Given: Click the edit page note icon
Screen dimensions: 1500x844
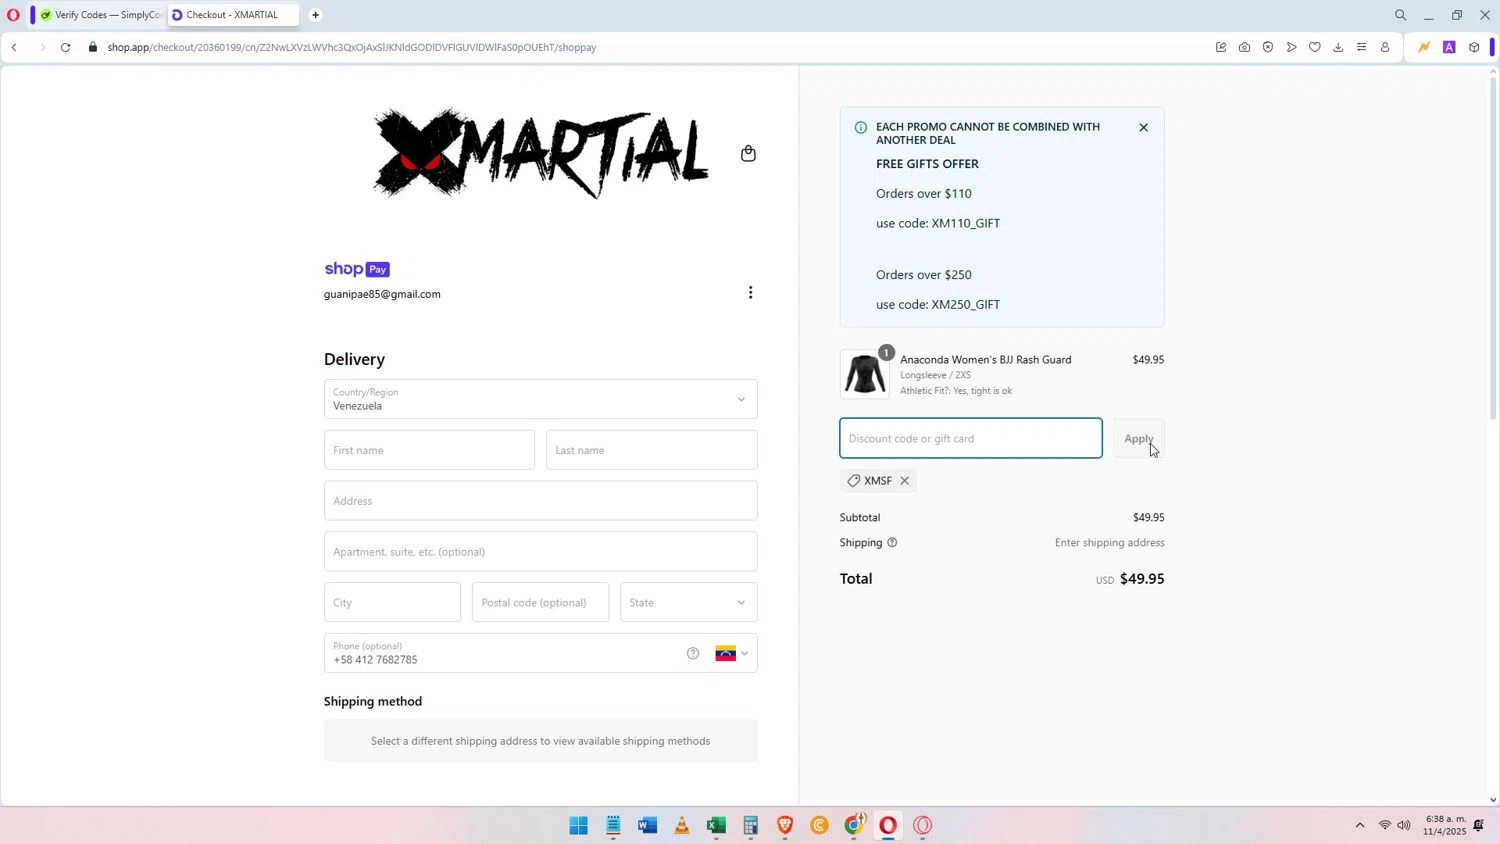Looking at the screenshot, I should pyautogui.click(x=1221, y=47).
